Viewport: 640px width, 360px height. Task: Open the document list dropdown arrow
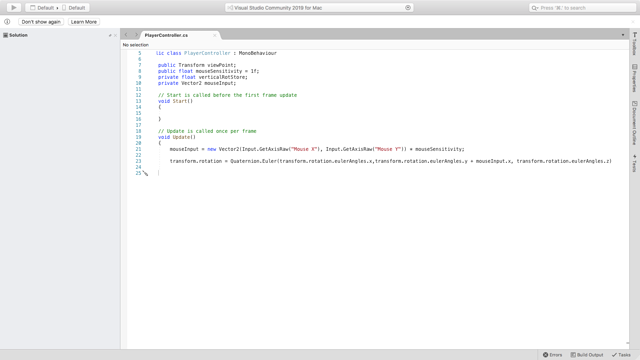pyautogui.click(x=623, y=35)
